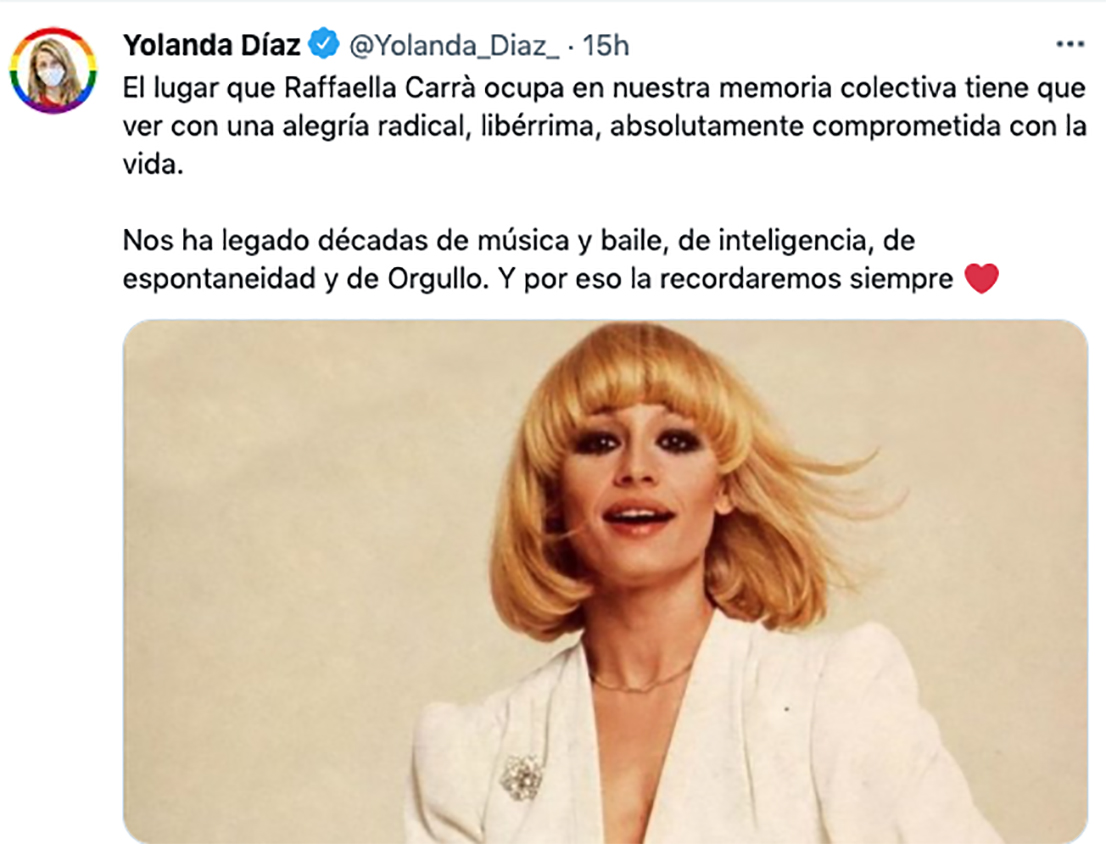The image size is (1106, 844).
Task: Click the name 'Raffaella Carrà' in tweet text
Action: [x=380, y=88]
